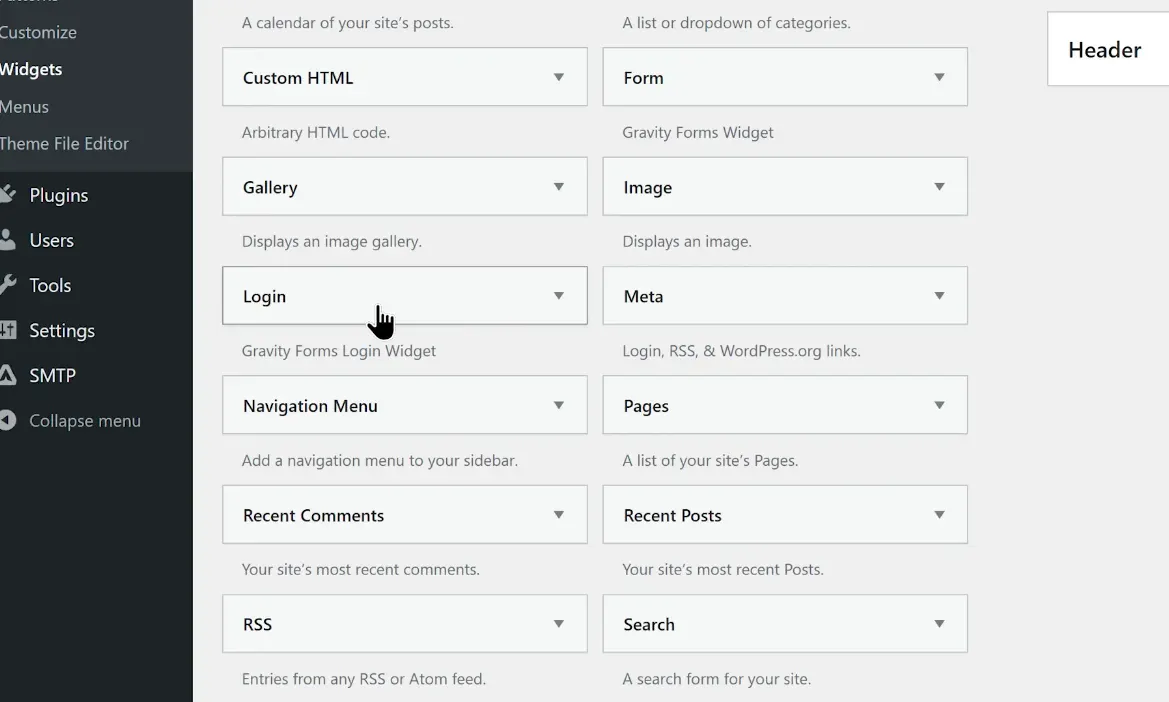This screenshot has width=1169, height=702.
Task: Open the Menus submenu item
Action: click(x=24, y=106)
